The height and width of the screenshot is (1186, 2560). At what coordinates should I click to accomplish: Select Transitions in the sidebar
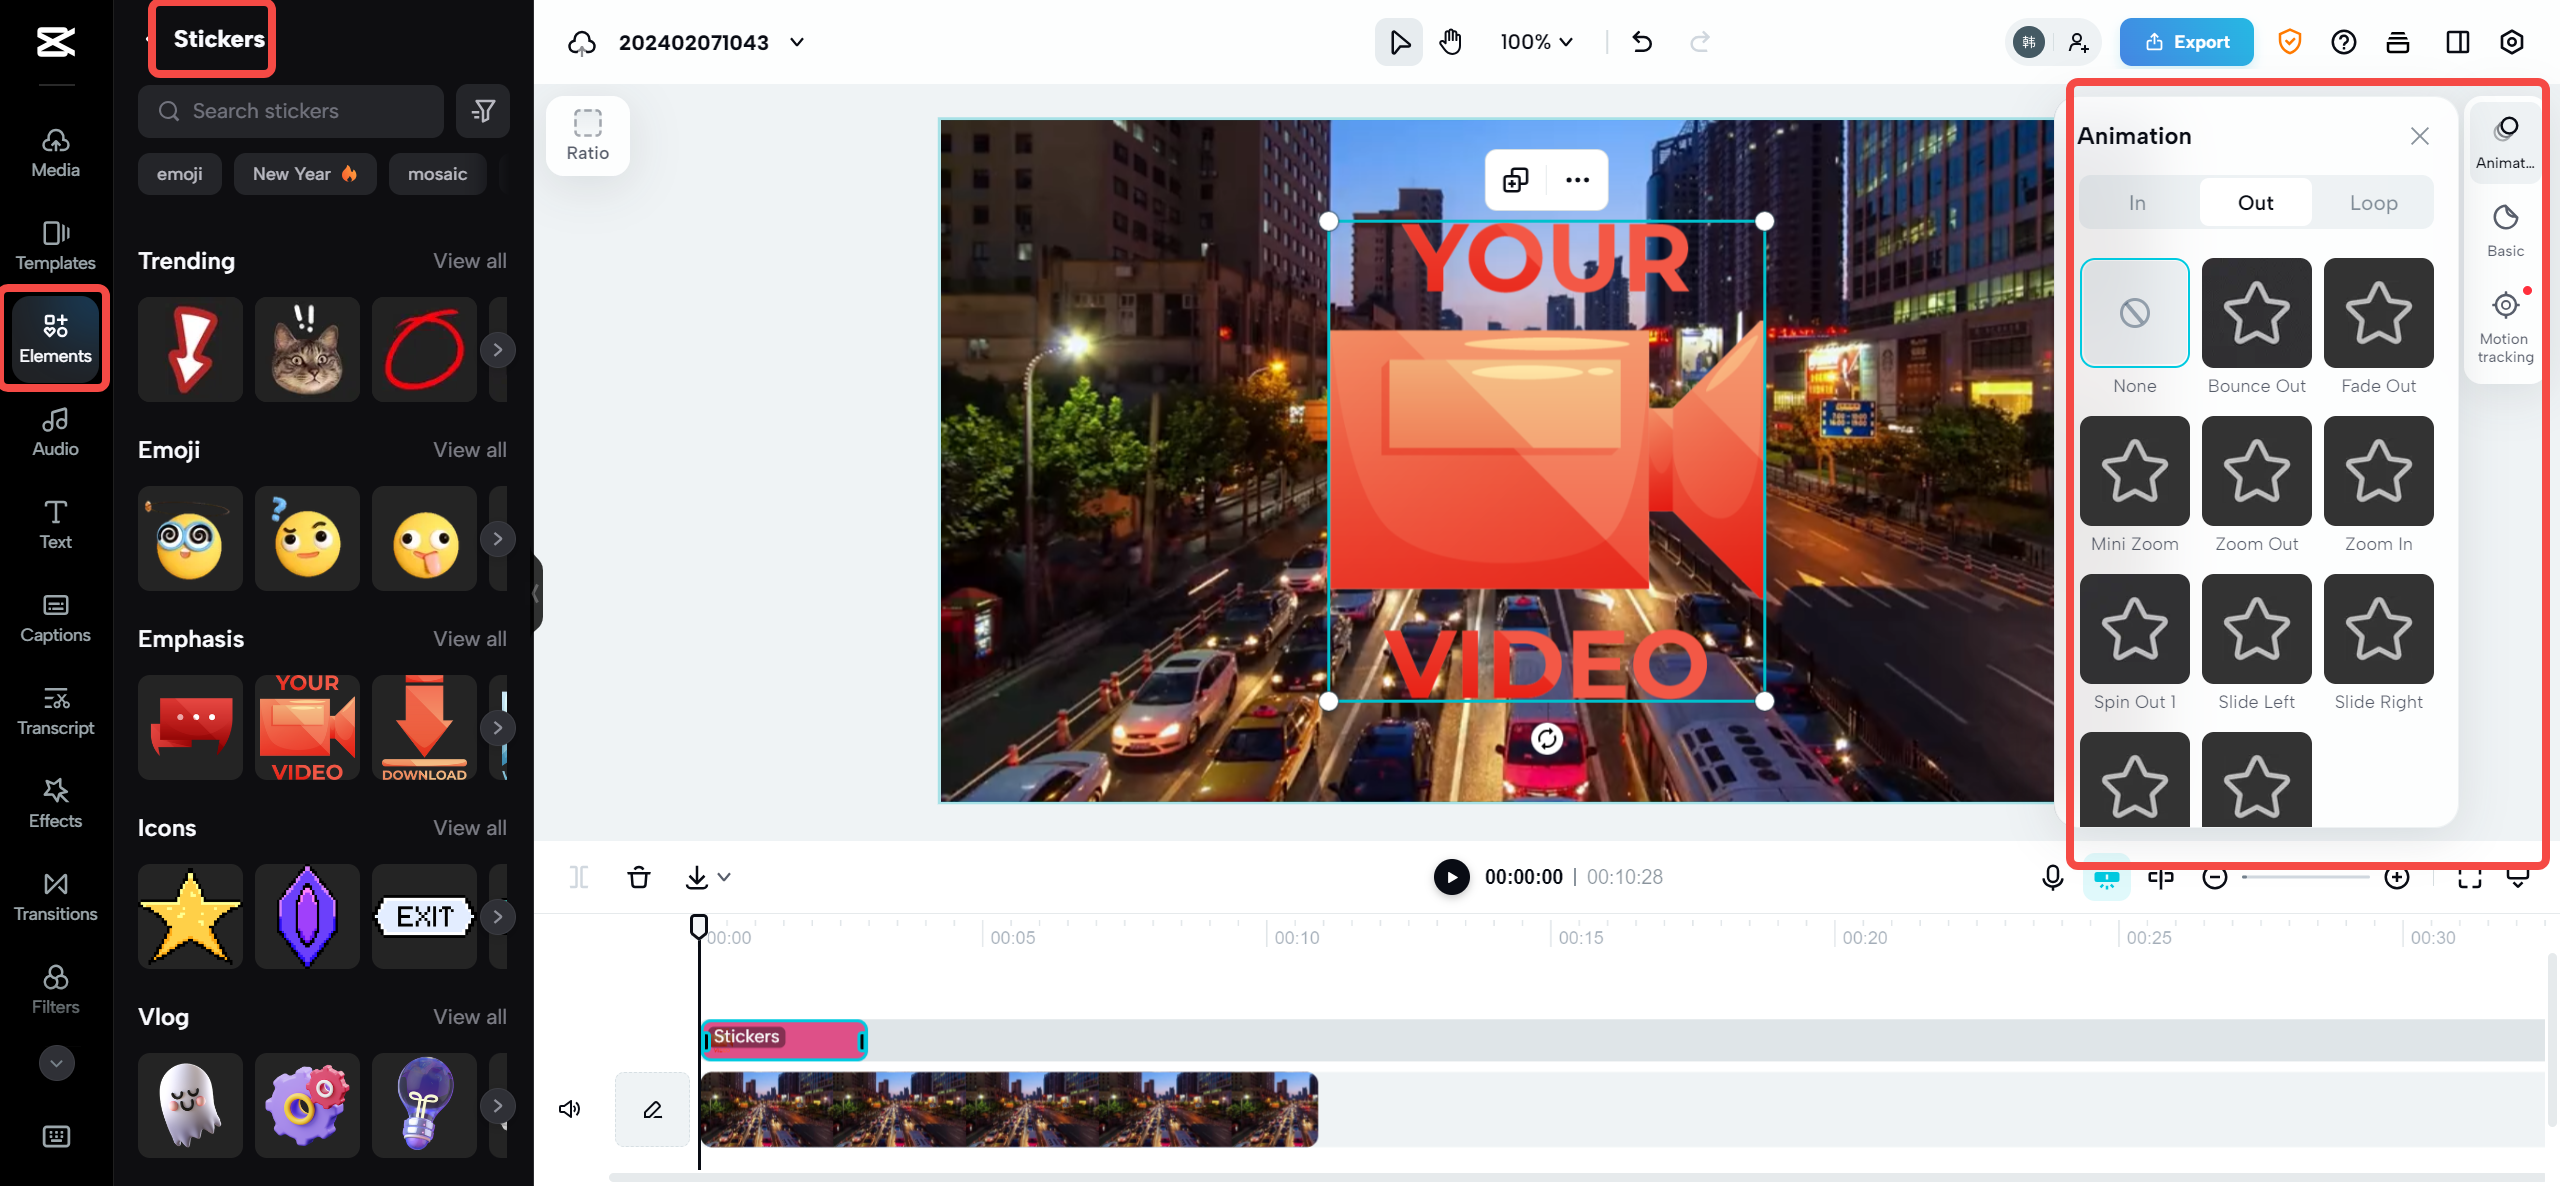pos(55,896)
